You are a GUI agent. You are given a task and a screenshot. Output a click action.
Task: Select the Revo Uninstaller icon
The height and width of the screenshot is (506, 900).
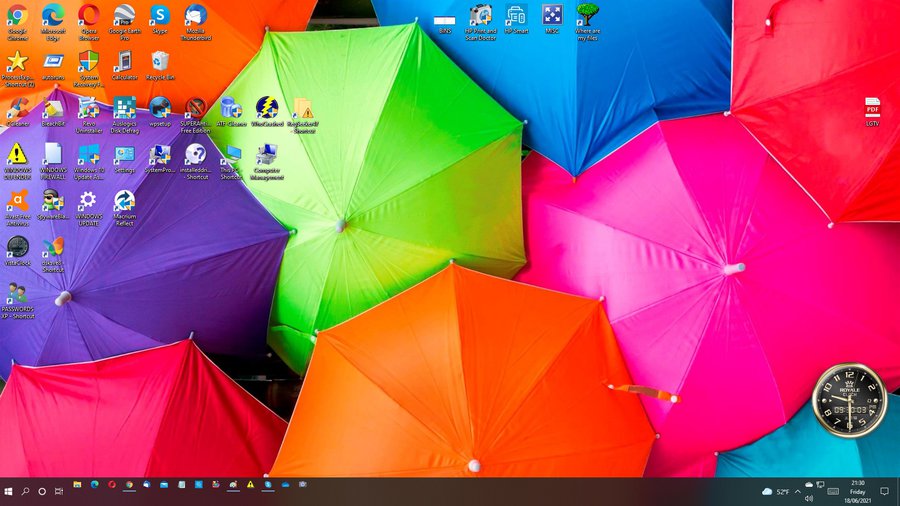(89, 115)
